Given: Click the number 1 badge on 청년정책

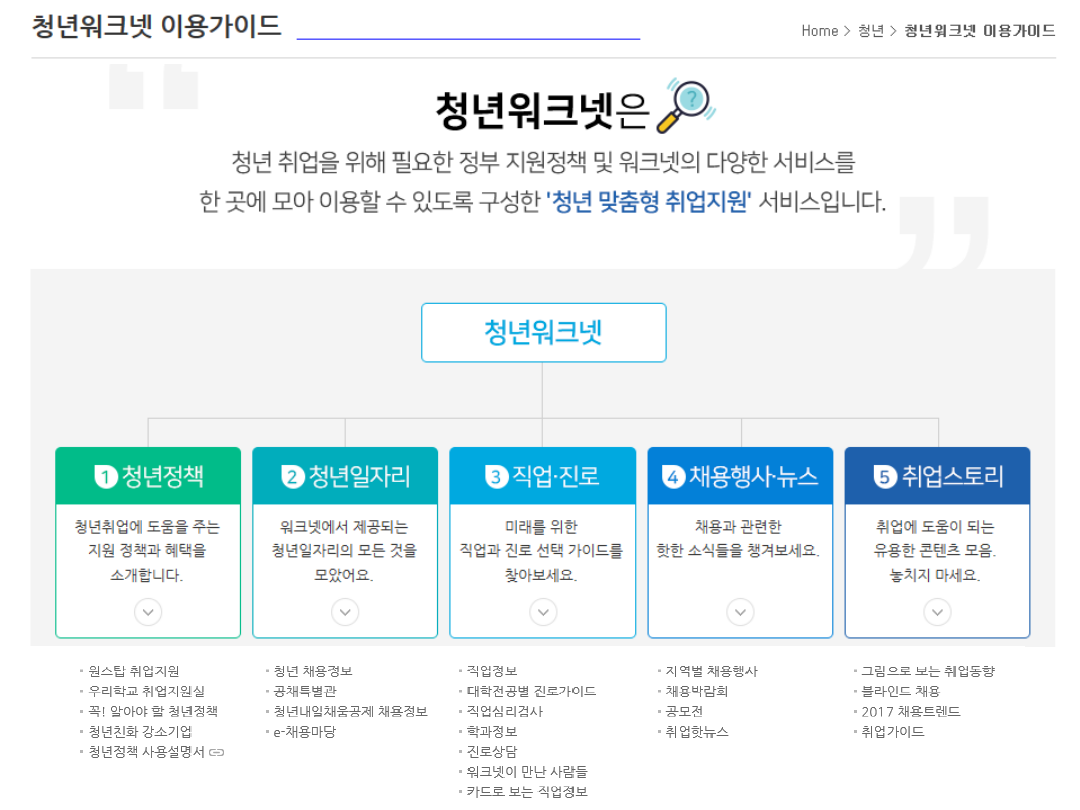Looking at the screenshot, I should point(106,477).
